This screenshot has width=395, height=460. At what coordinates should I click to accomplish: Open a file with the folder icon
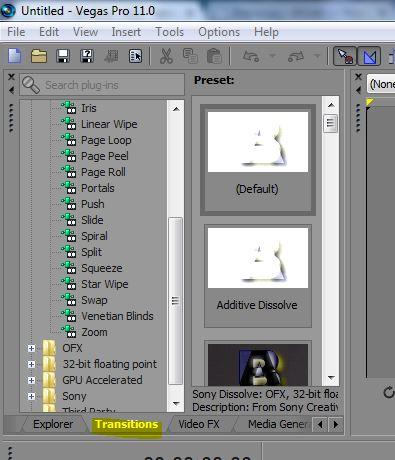coord(39,56)
